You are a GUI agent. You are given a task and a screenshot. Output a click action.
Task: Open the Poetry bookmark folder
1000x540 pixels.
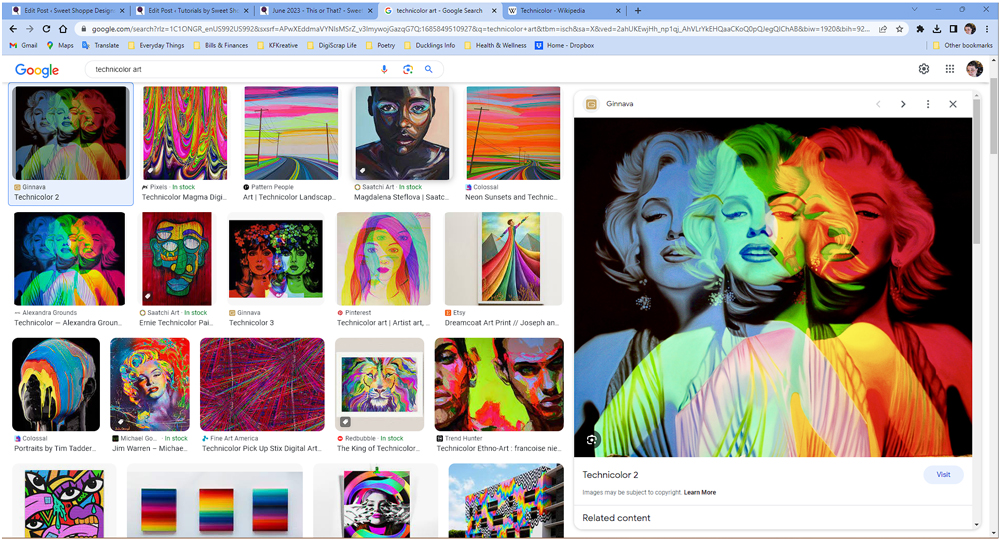pyautogui.click(x=380, y=45)
